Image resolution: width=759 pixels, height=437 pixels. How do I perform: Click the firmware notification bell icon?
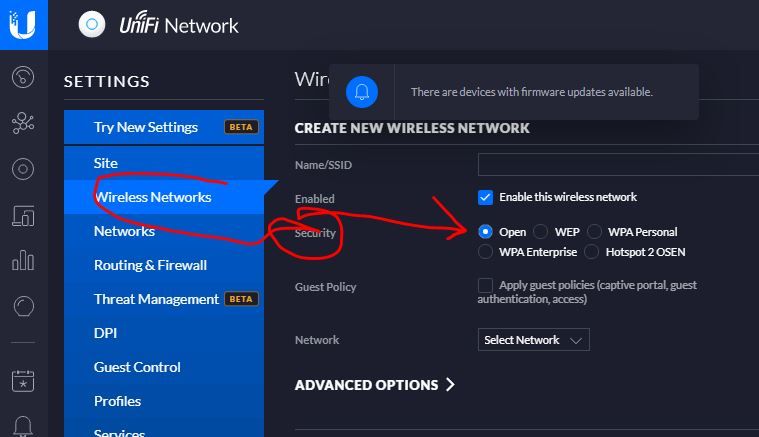click(x=361, y=92)
